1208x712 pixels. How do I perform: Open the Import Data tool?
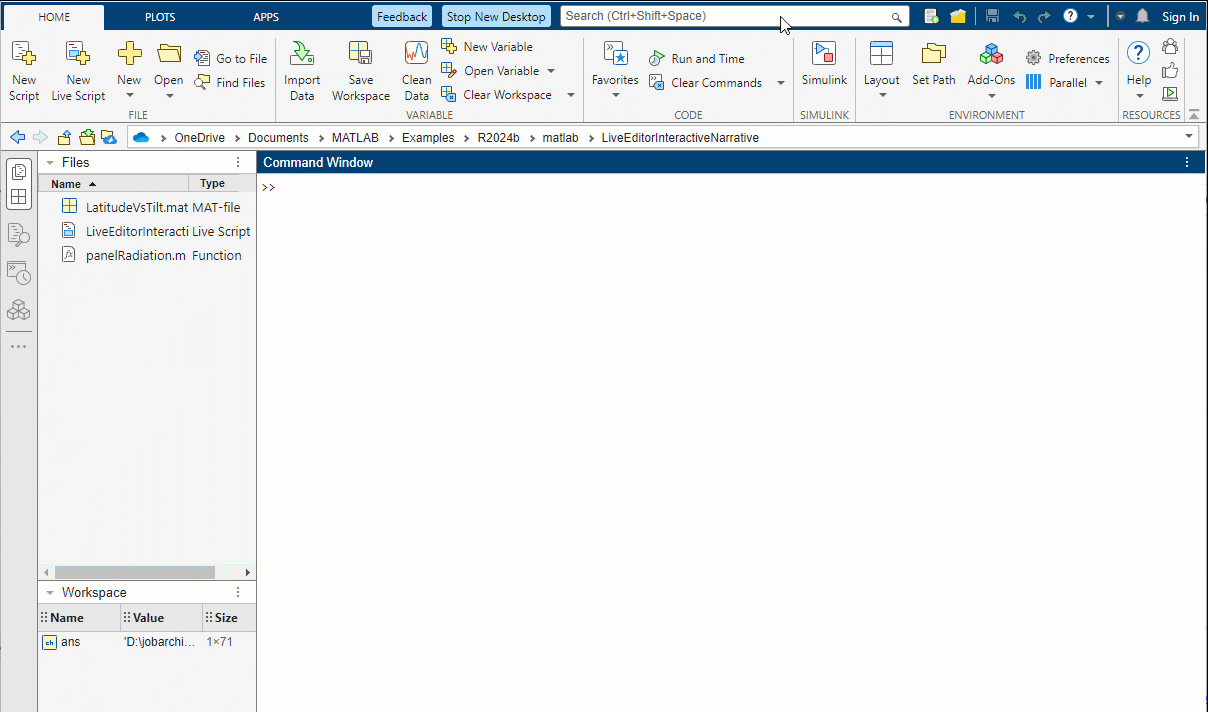point(302,70)
